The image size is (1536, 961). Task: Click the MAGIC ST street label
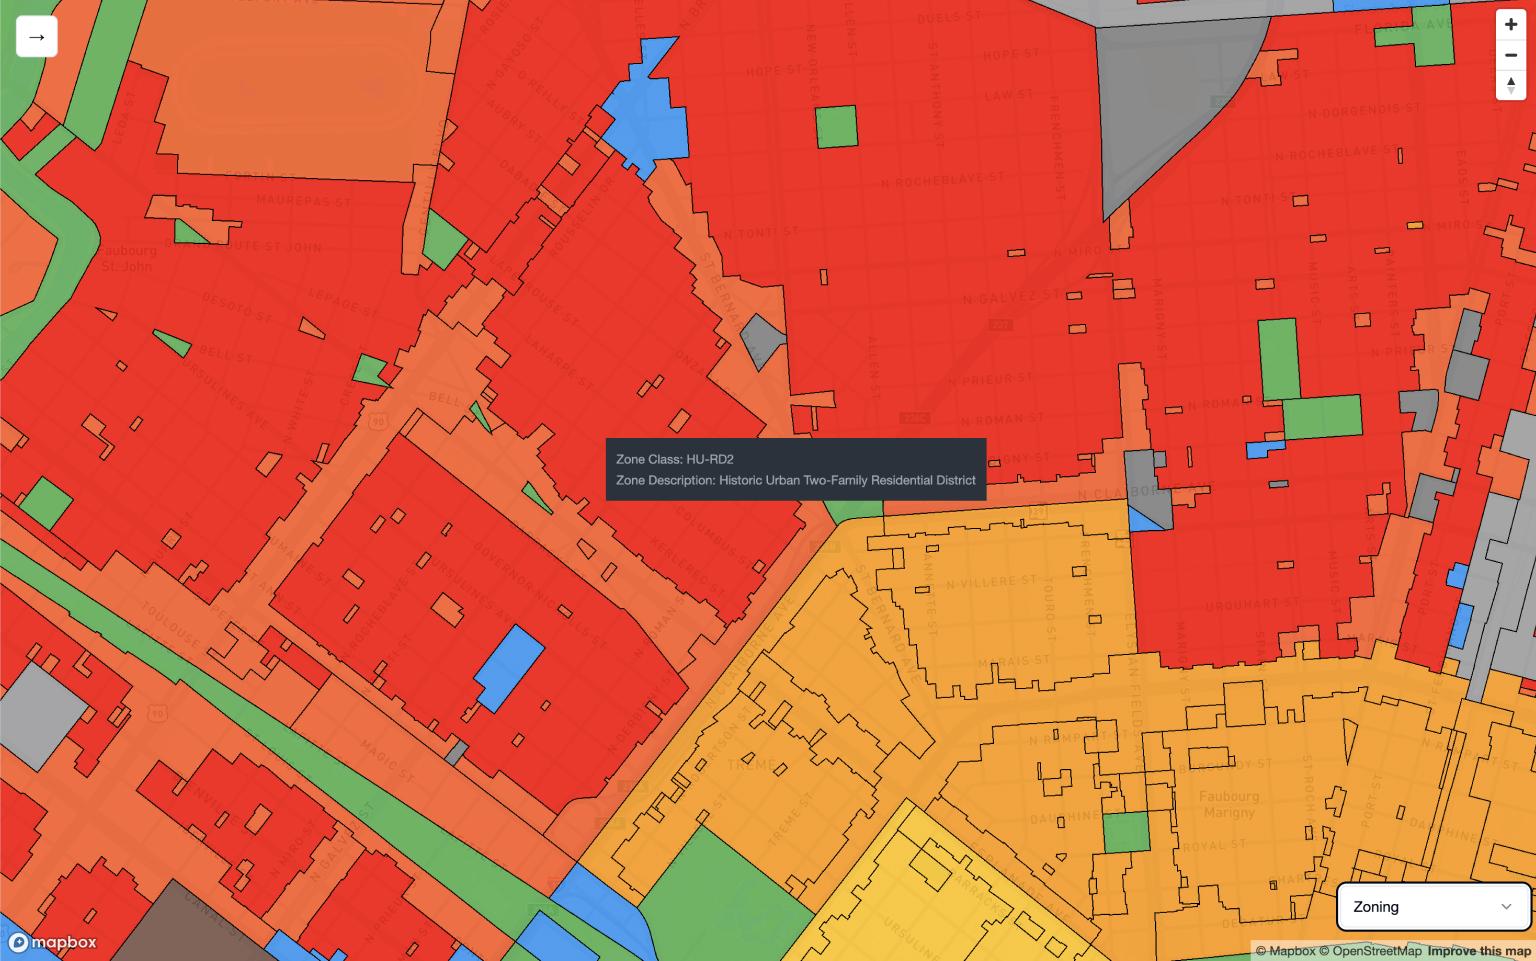386,760
